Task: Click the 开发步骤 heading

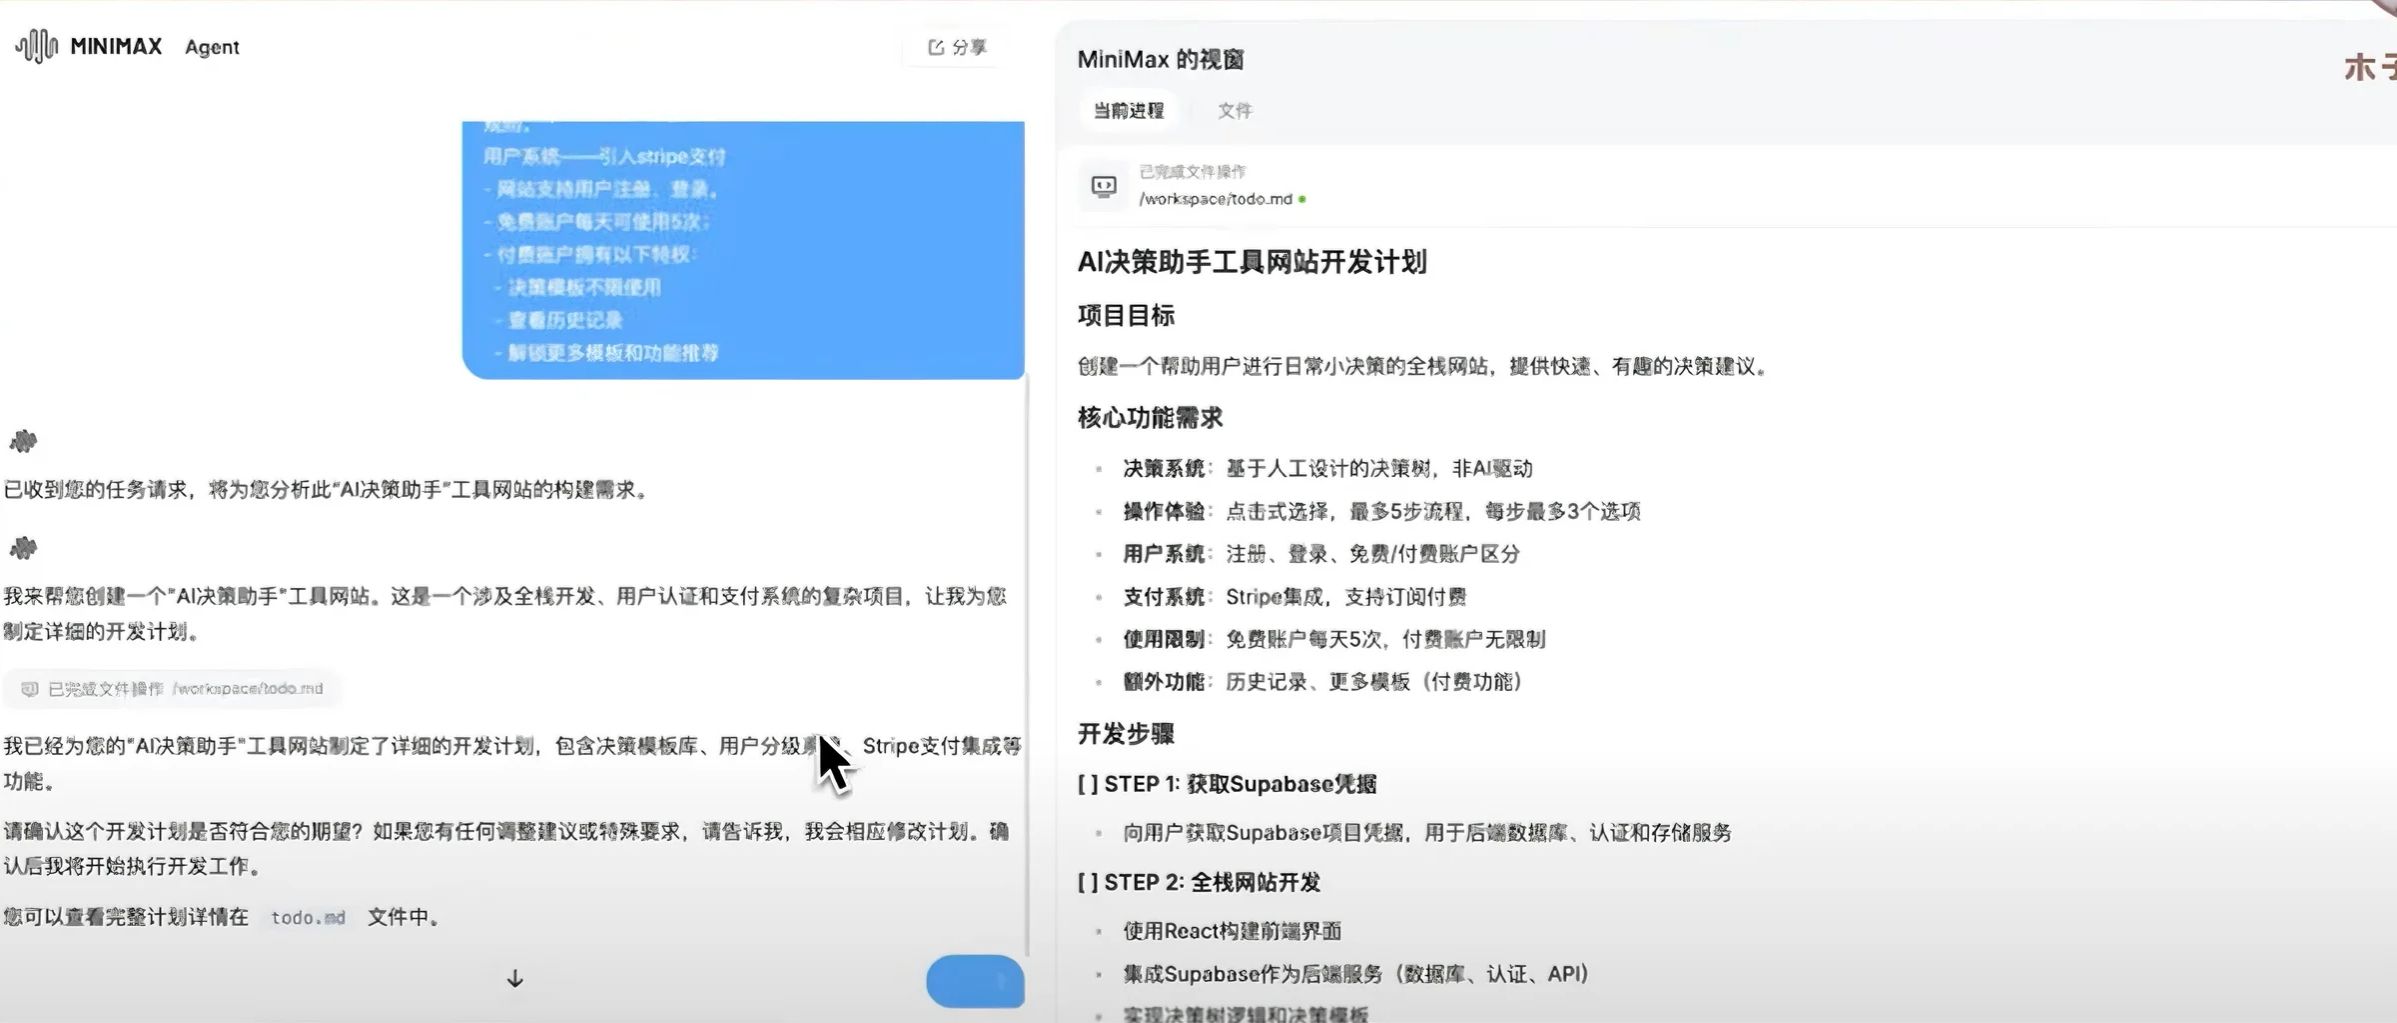Action: click(x=1126, y=734)
